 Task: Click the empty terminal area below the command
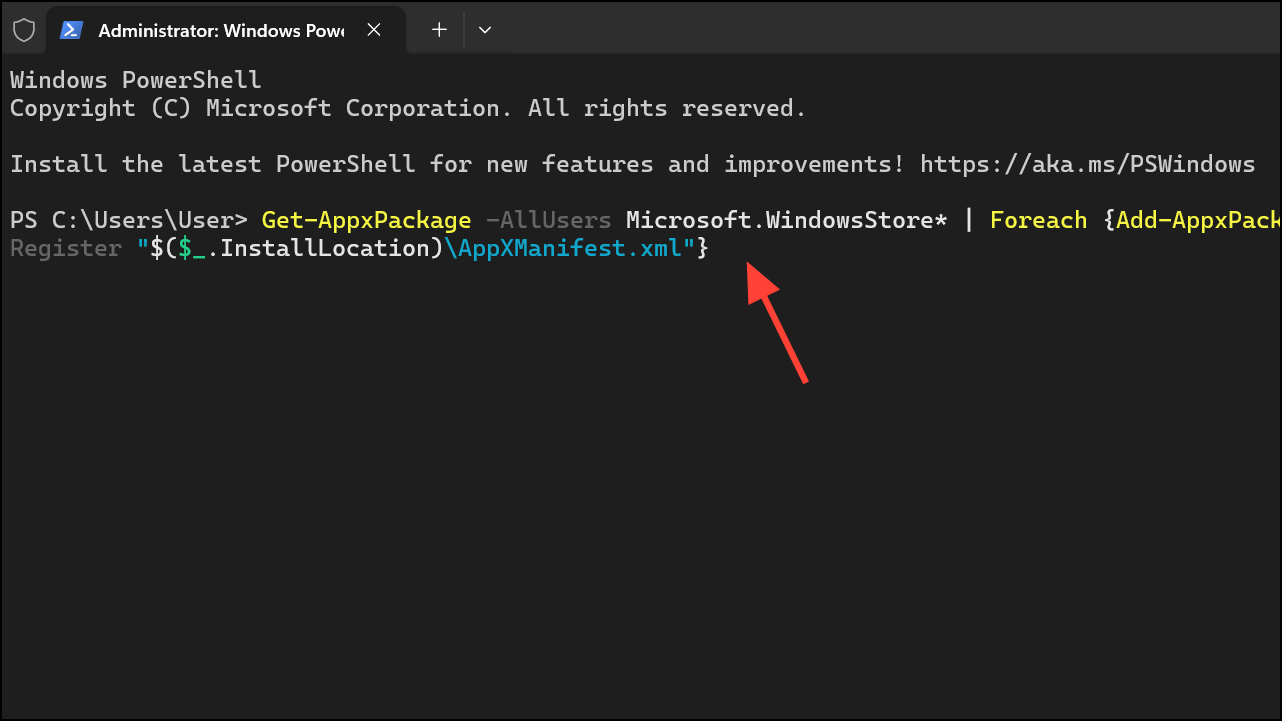[400, 500]
